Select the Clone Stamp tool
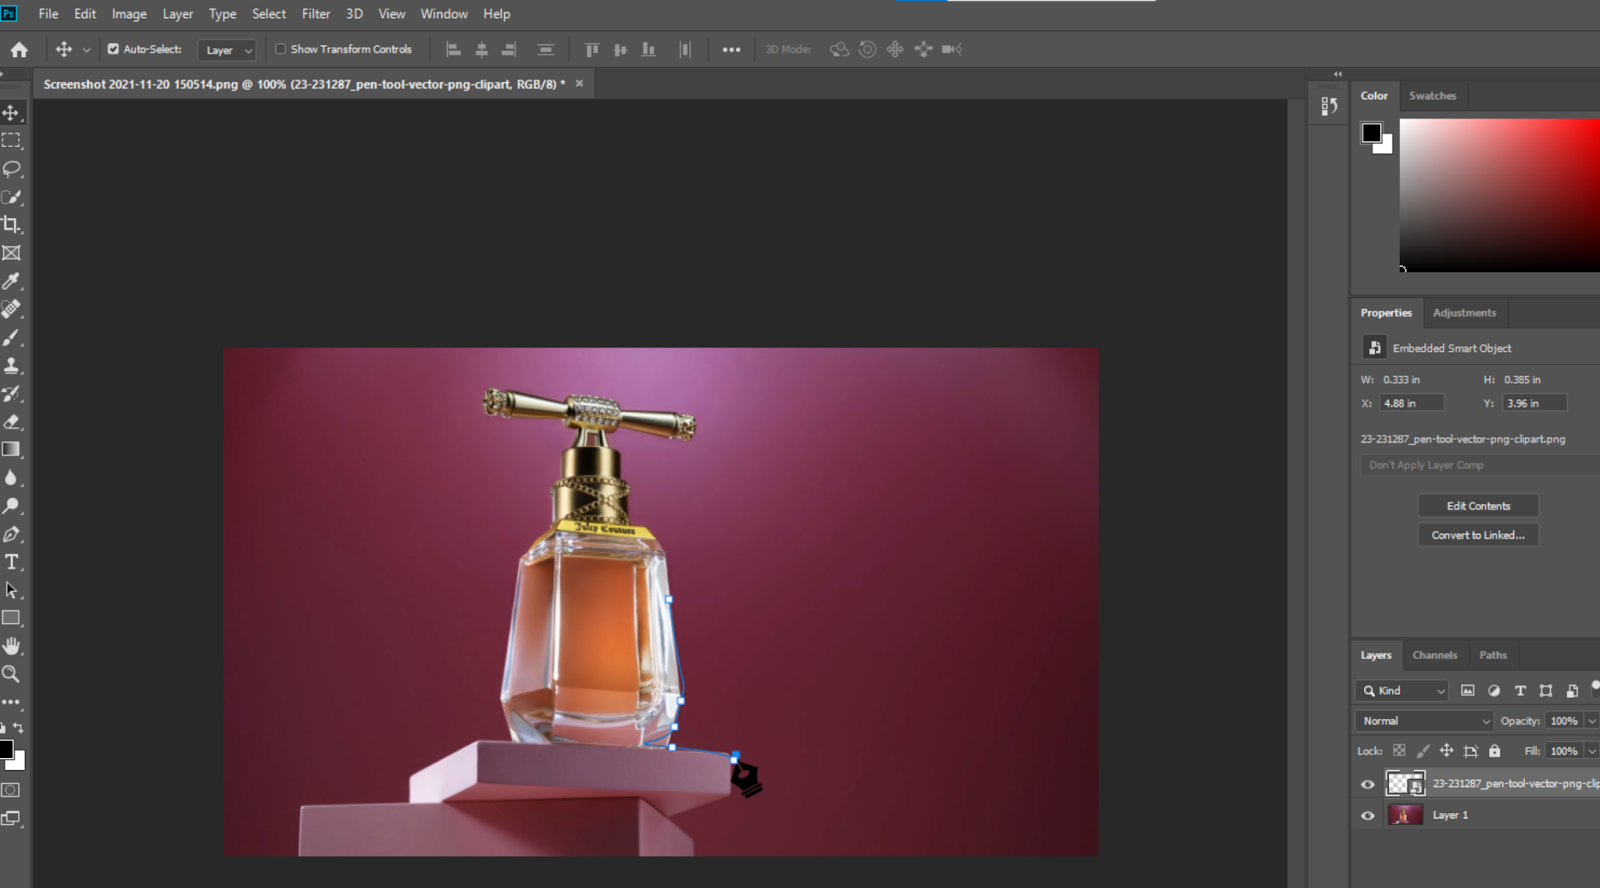Image resolution: width=1600 pixels, height=888 pixels. [12, 366]
